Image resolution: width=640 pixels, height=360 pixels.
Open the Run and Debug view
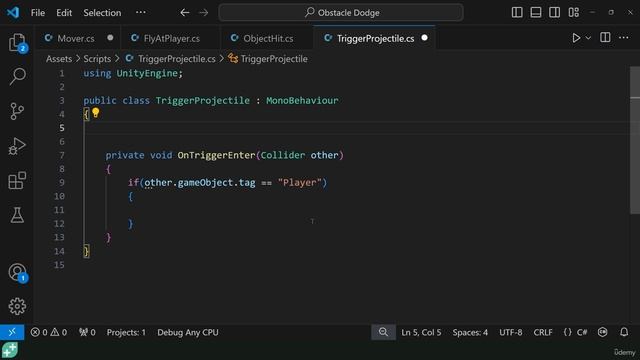[17, 146]
